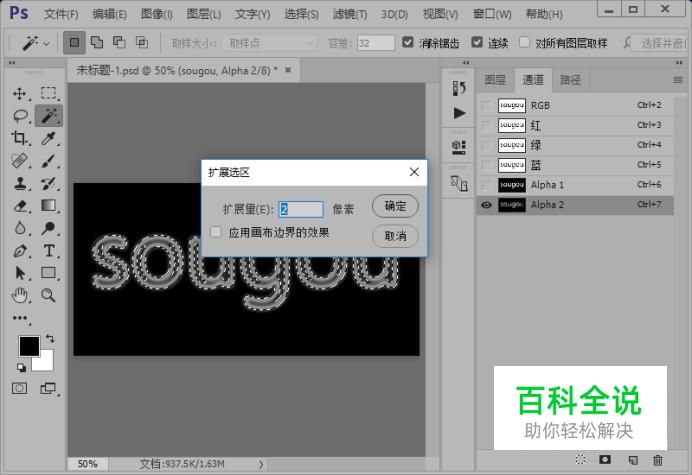Open the 文件(F) menu
The image size is (692, 475).
(61, 15)
